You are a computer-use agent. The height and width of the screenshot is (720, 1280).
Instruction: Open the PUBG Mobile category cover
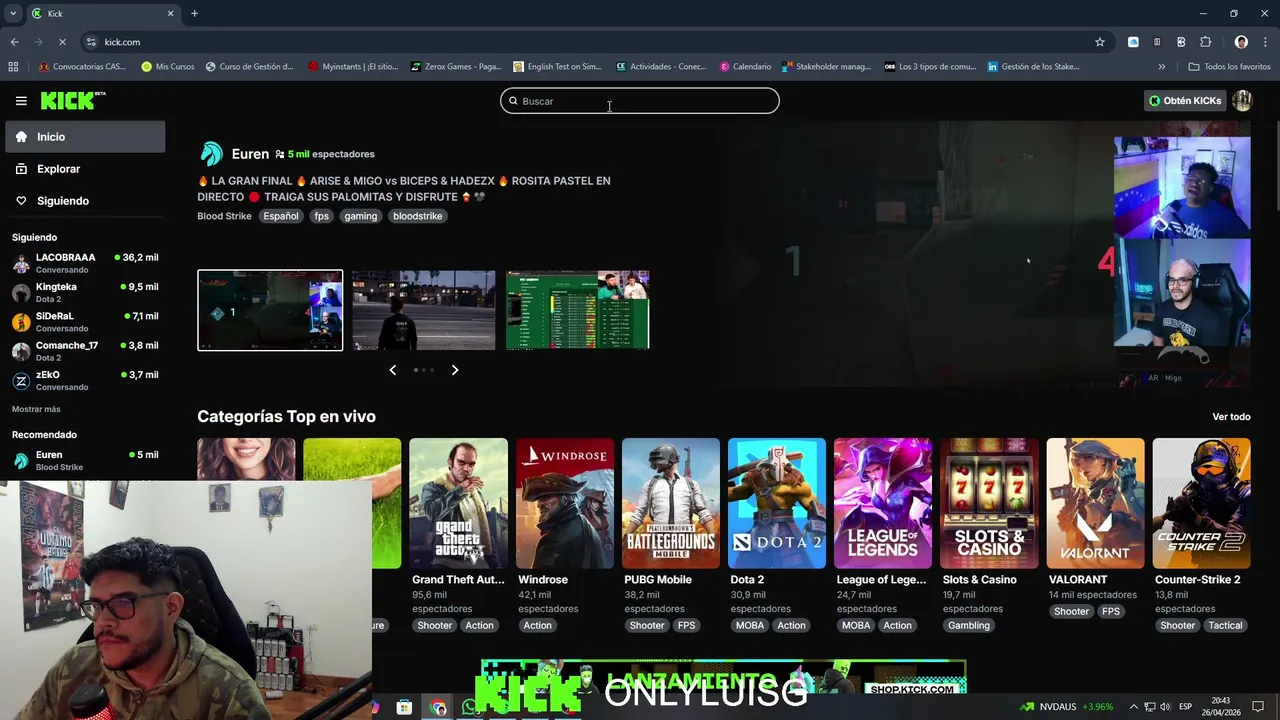click(x=671, y=503)
